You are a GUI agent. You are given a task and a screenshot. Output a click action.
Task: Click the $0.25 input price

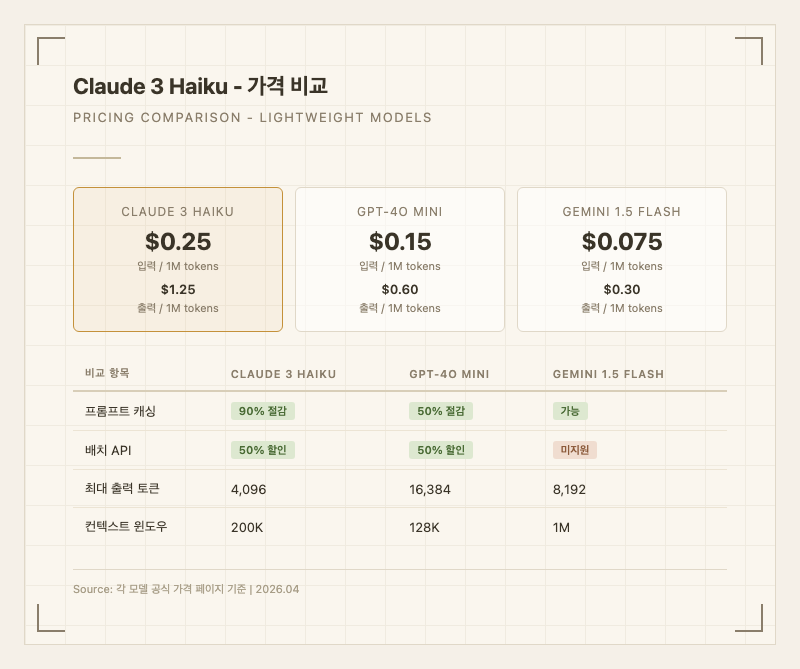[x=178, y=242]
